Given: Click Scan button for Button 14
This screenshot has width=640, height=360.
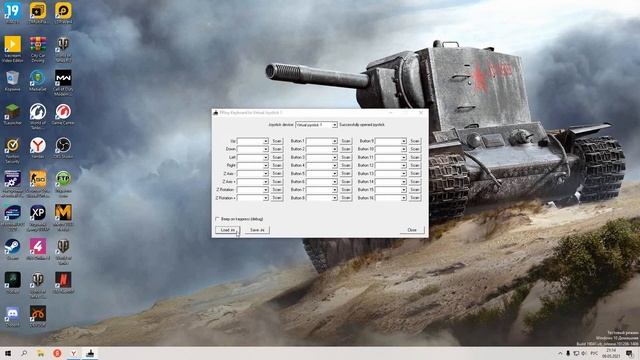Looking at the screenshot, I should [415, 182].
